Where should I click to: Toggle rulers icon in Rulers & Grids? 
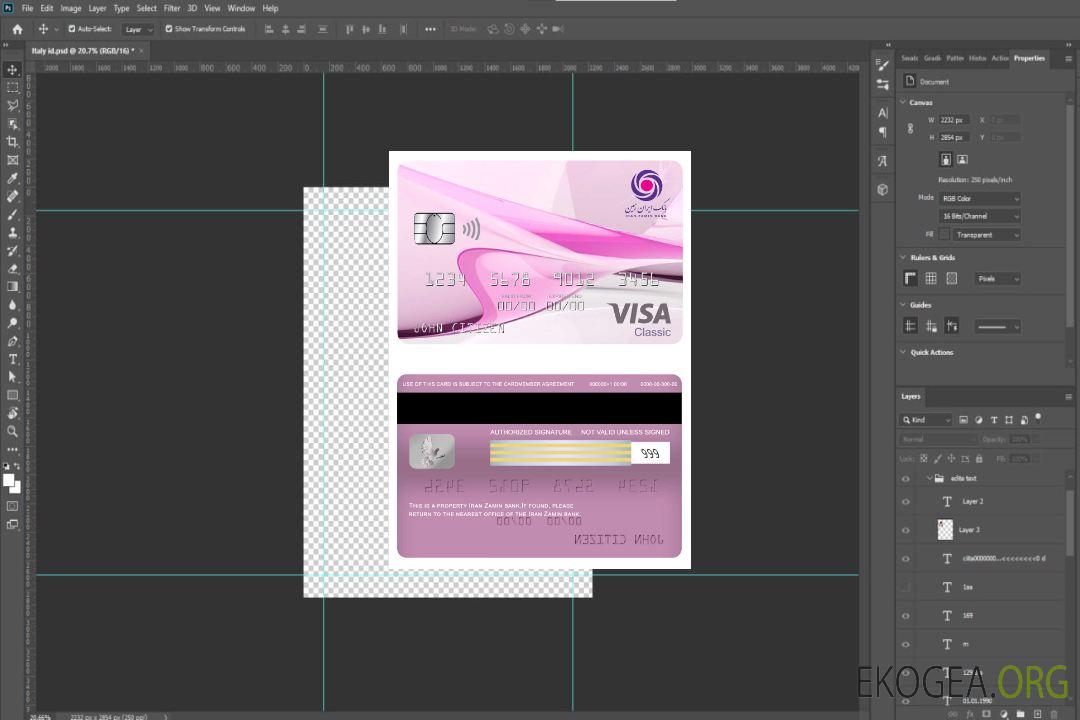[910, 278]
